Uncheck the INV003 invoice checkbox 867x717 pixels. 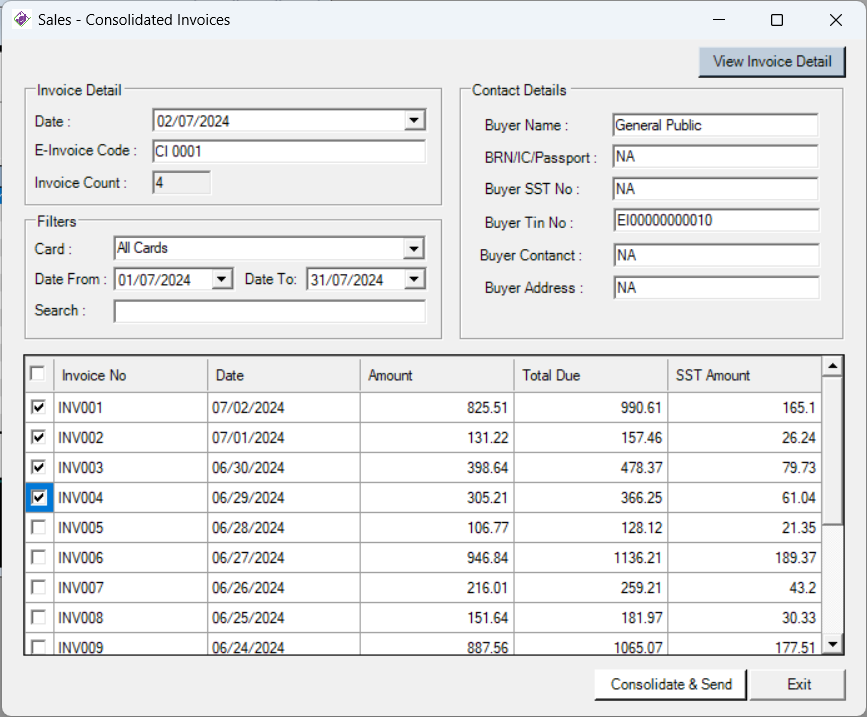tap(39, 467)
